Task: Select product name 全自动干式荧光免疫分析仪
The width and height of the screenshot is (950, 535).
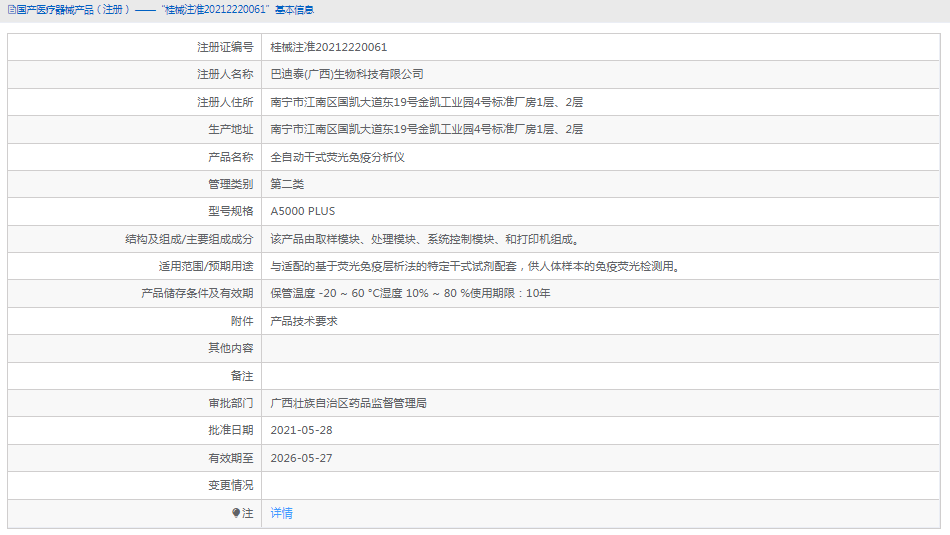Action: click(x=337, y=158)
